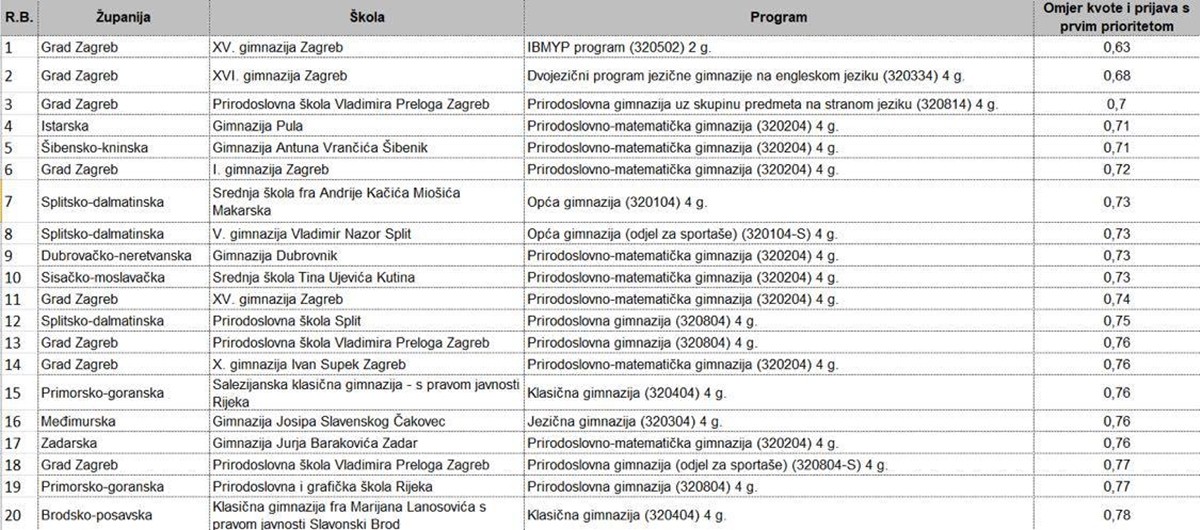This screenshot has width=1200, height=530.
Task: Click the 'Škola' column header
Action: click(367, 18)
